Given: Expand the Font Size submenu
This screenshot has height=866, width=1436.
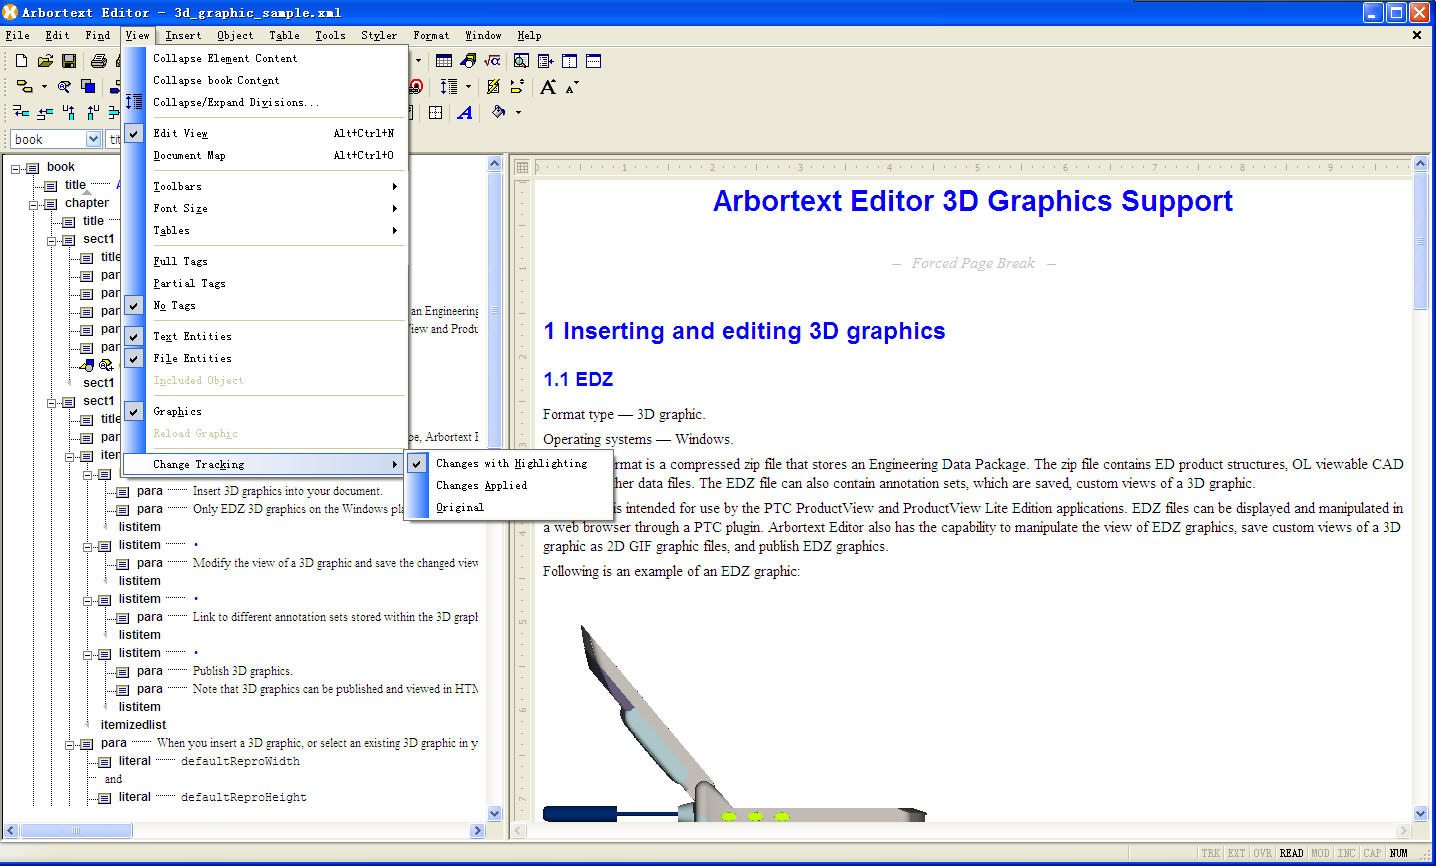Looking at the screenshot, I should pos(265,208).
